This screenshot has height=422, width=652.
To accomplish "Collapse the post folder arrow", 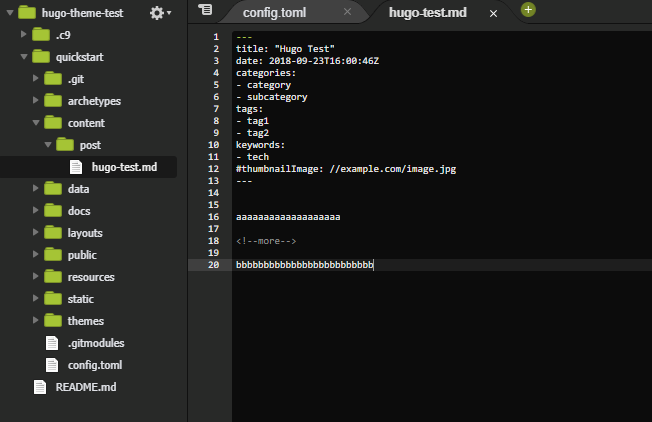I will click(x=48, y=145).
